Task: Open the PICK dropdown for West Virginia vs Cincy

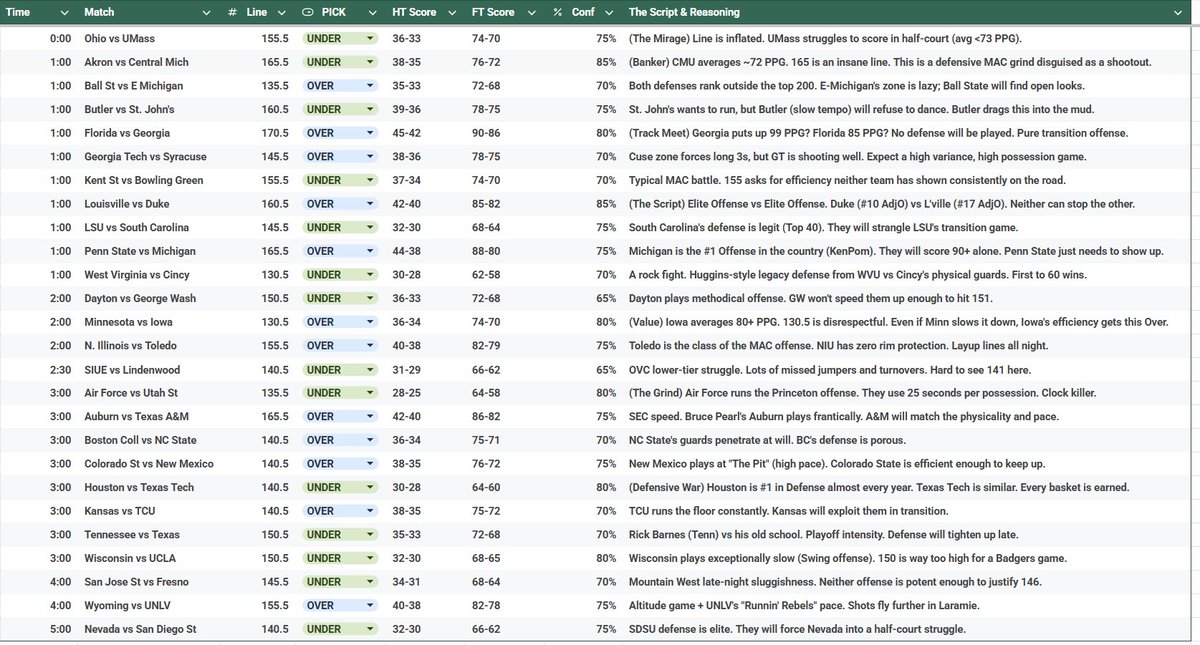Action: pos(370,275)
